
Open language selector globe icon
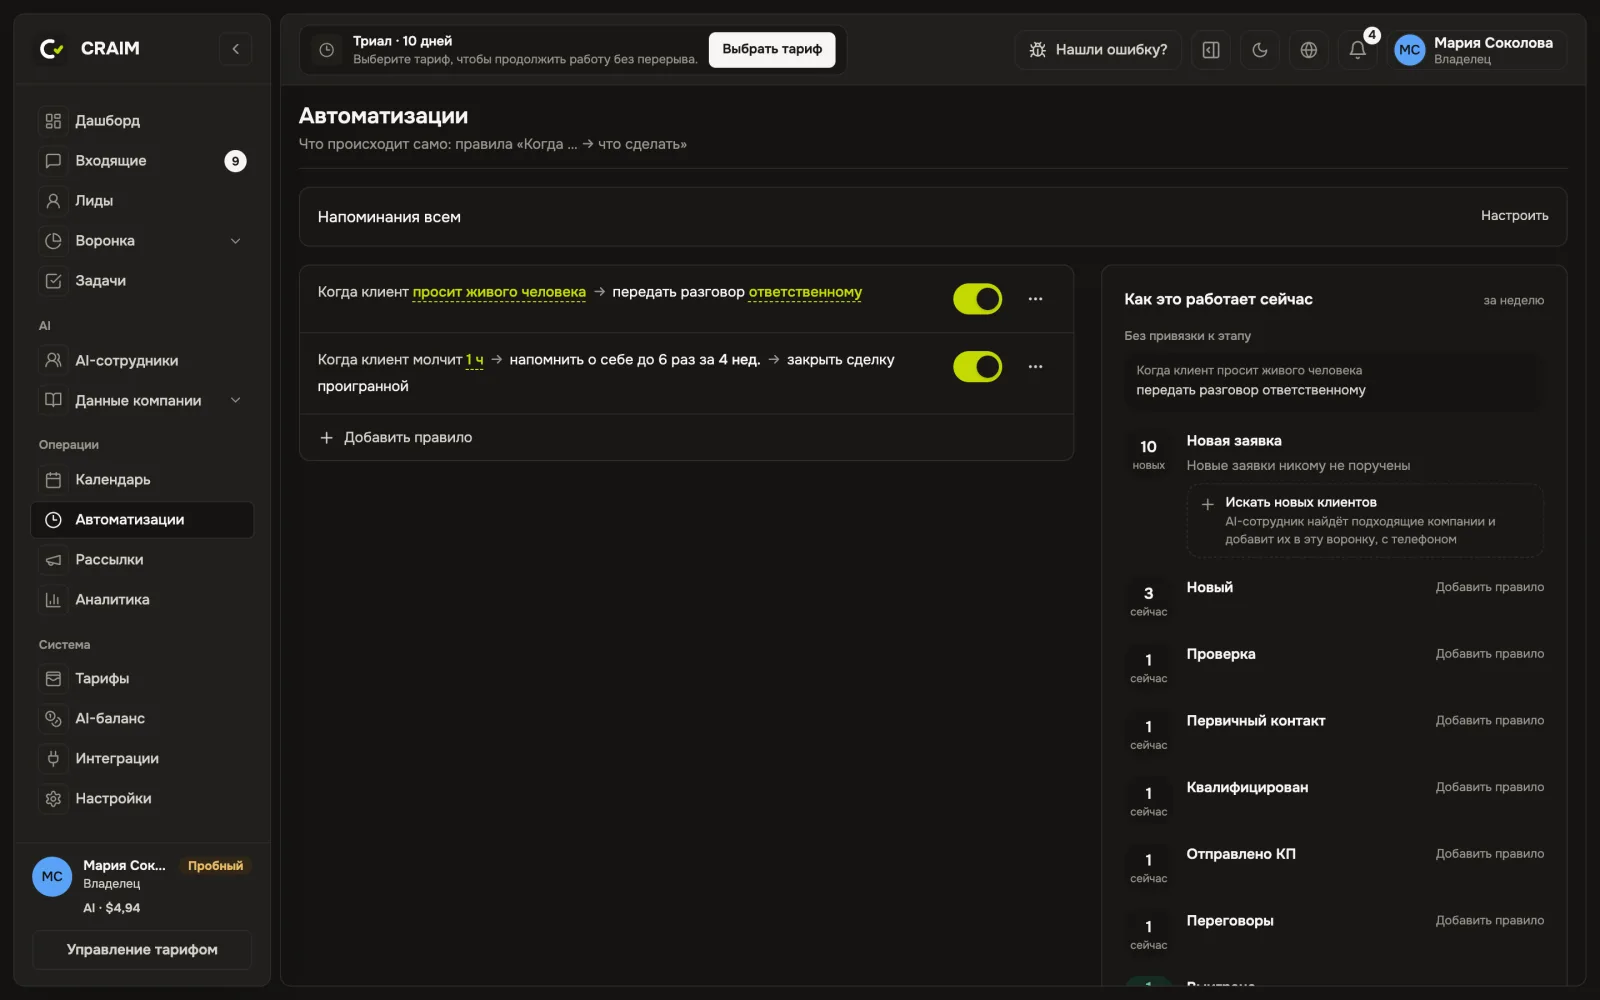click(x=1308, y=50)
